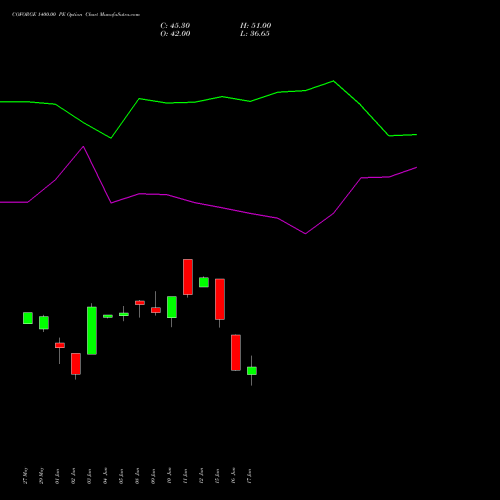
Task: Click the tall green candle for 03 Jun
Action: tap(92, 330)
